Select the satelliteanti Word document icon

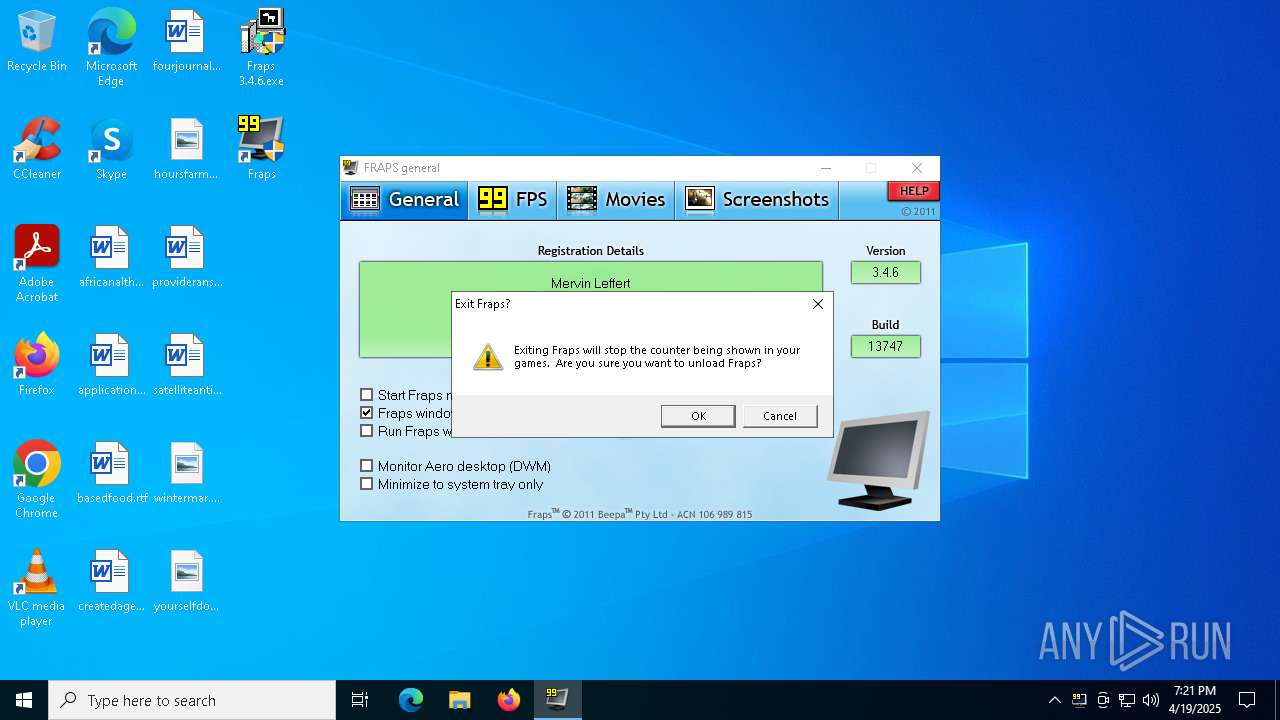pyautogui.click(x=186, y=366)
